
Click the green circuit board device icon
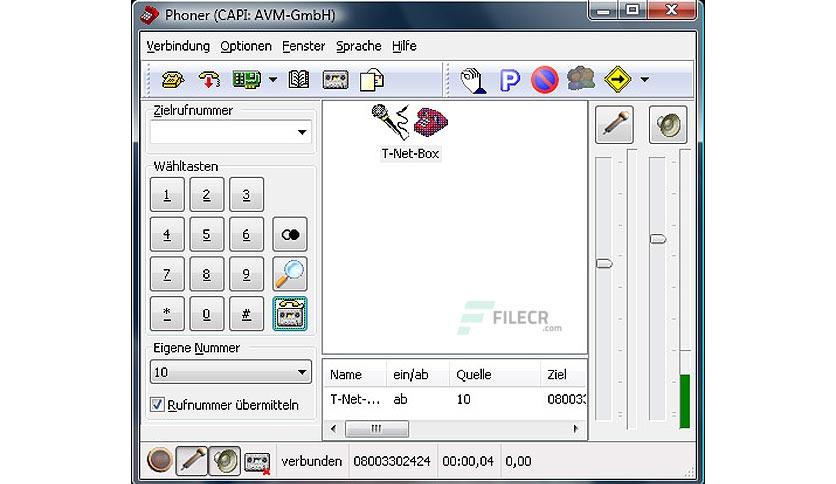[246, 80]
